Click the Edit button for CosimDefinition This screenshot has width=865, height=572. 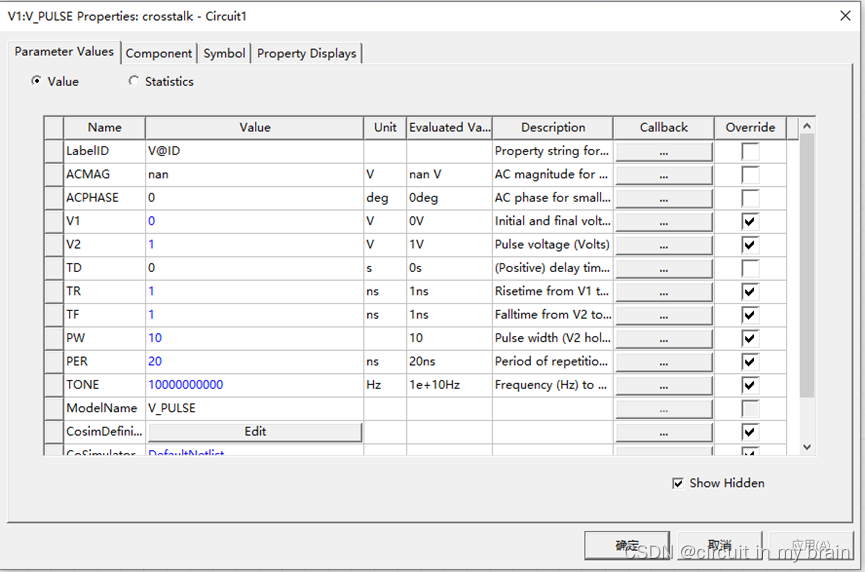click(255, 431)
